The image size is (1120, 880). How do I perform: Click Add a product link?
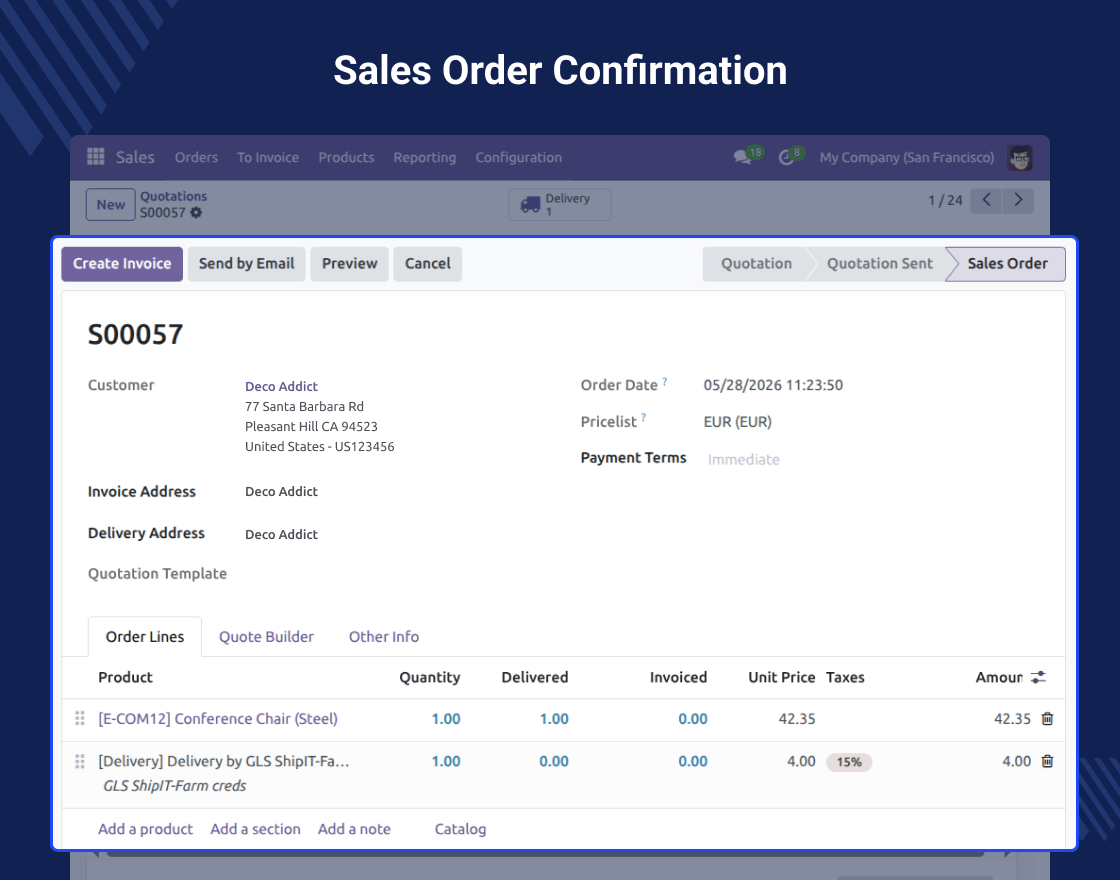point(145,829)
